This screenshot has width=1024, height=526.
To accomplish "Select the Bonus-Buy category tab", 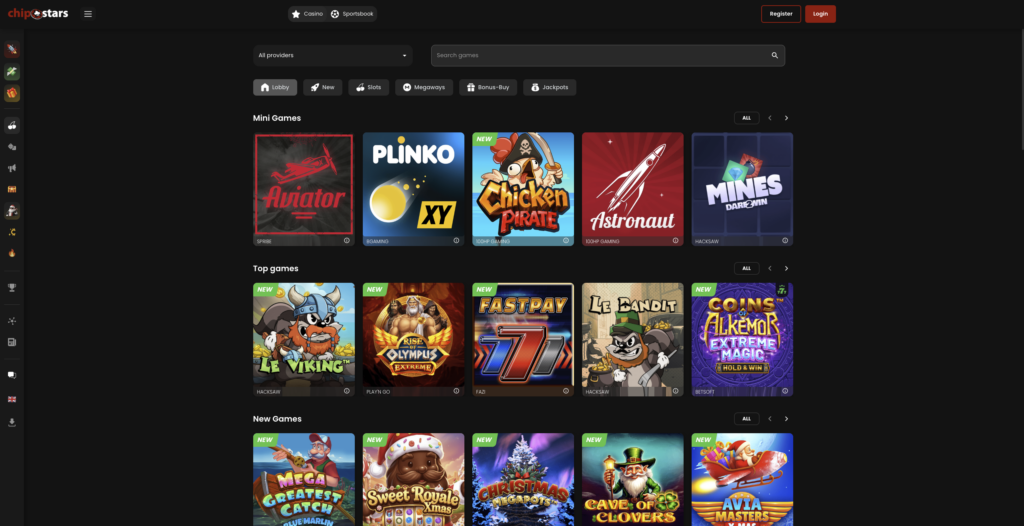I will coord(488,88).
